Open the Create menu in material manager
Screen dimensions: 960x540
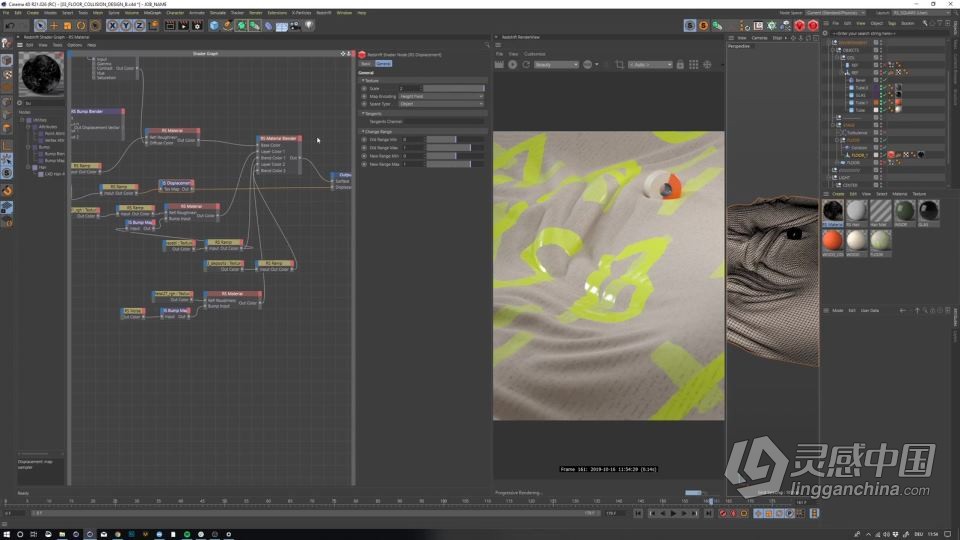838,193
